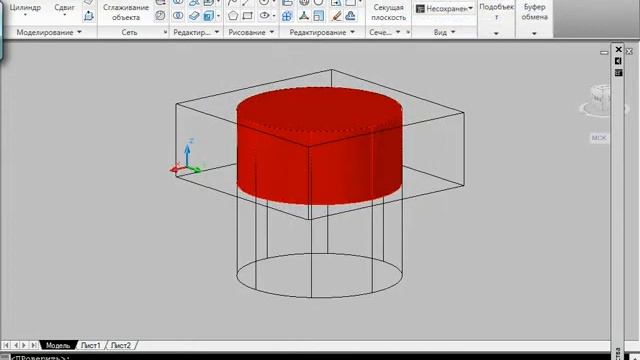Click the slice/thicken solid icon
This screenshot has height=360, width=640.
click(x=194, y=16)
